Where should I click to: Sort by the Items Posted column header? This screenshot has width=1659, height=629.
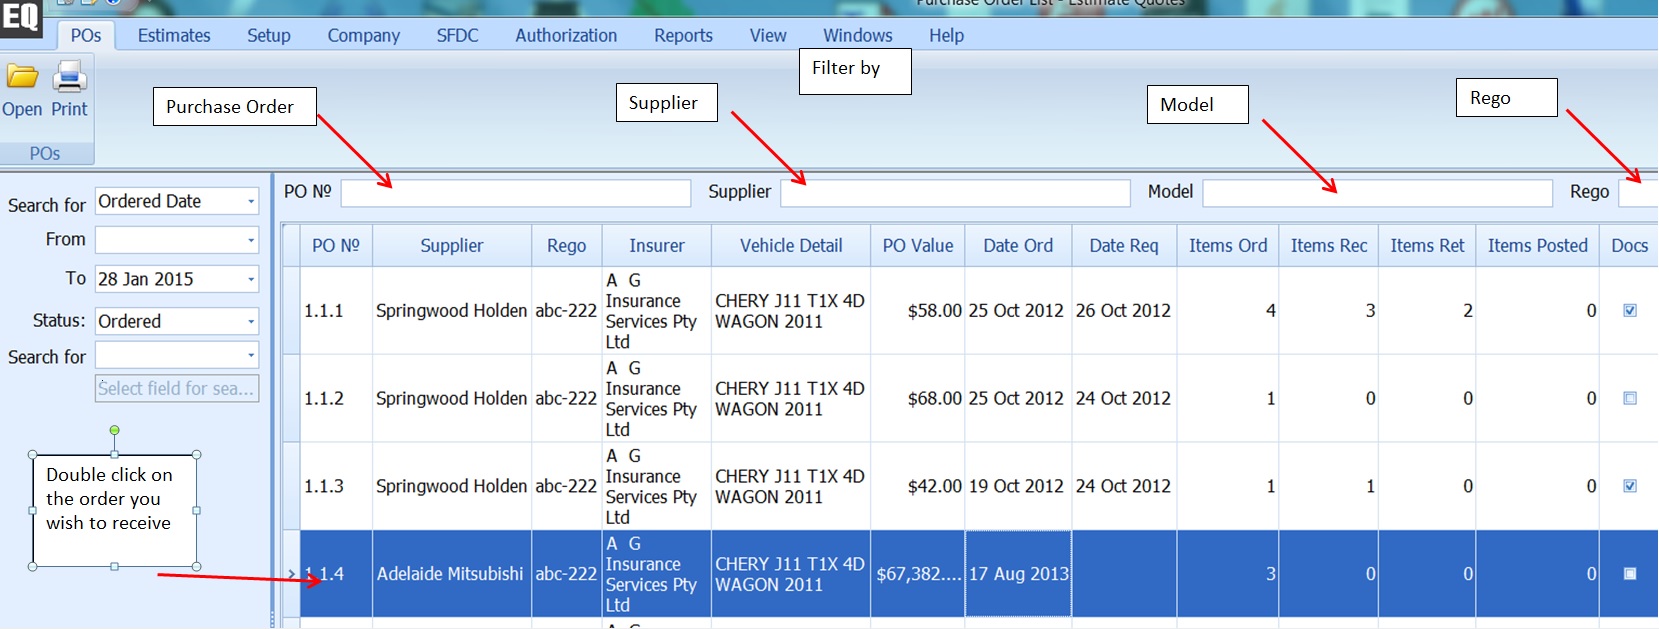click(x=1538, y=246)
